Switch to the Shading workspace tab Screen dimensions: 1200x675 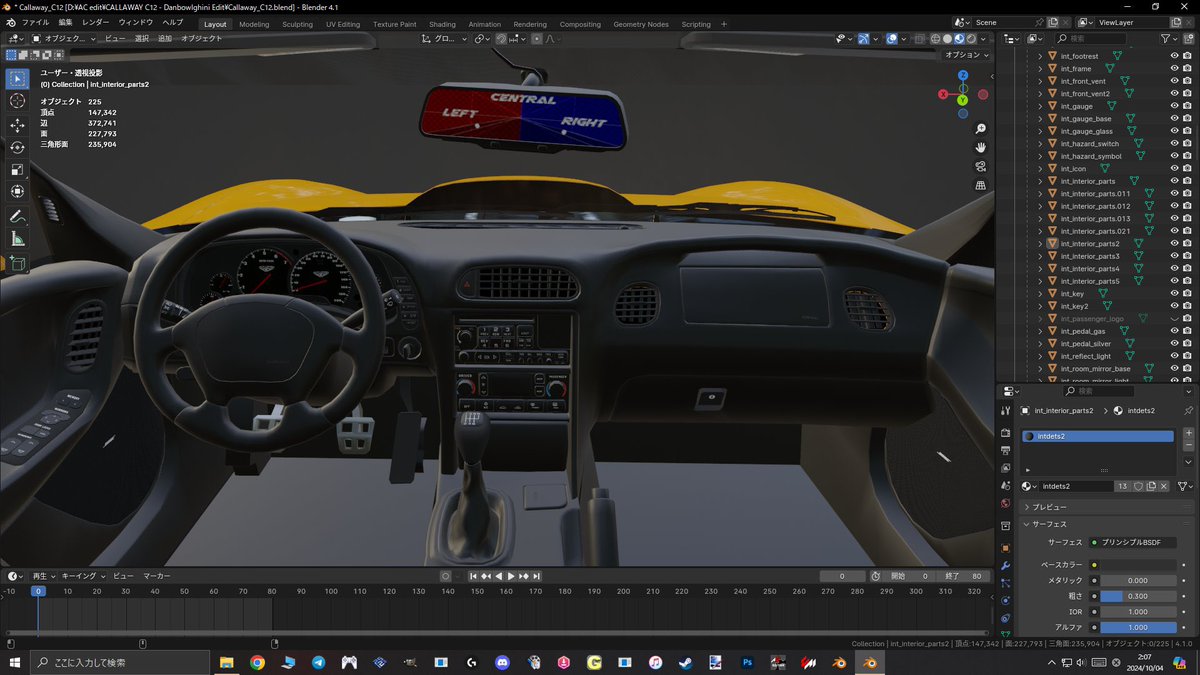click(442, 24)
